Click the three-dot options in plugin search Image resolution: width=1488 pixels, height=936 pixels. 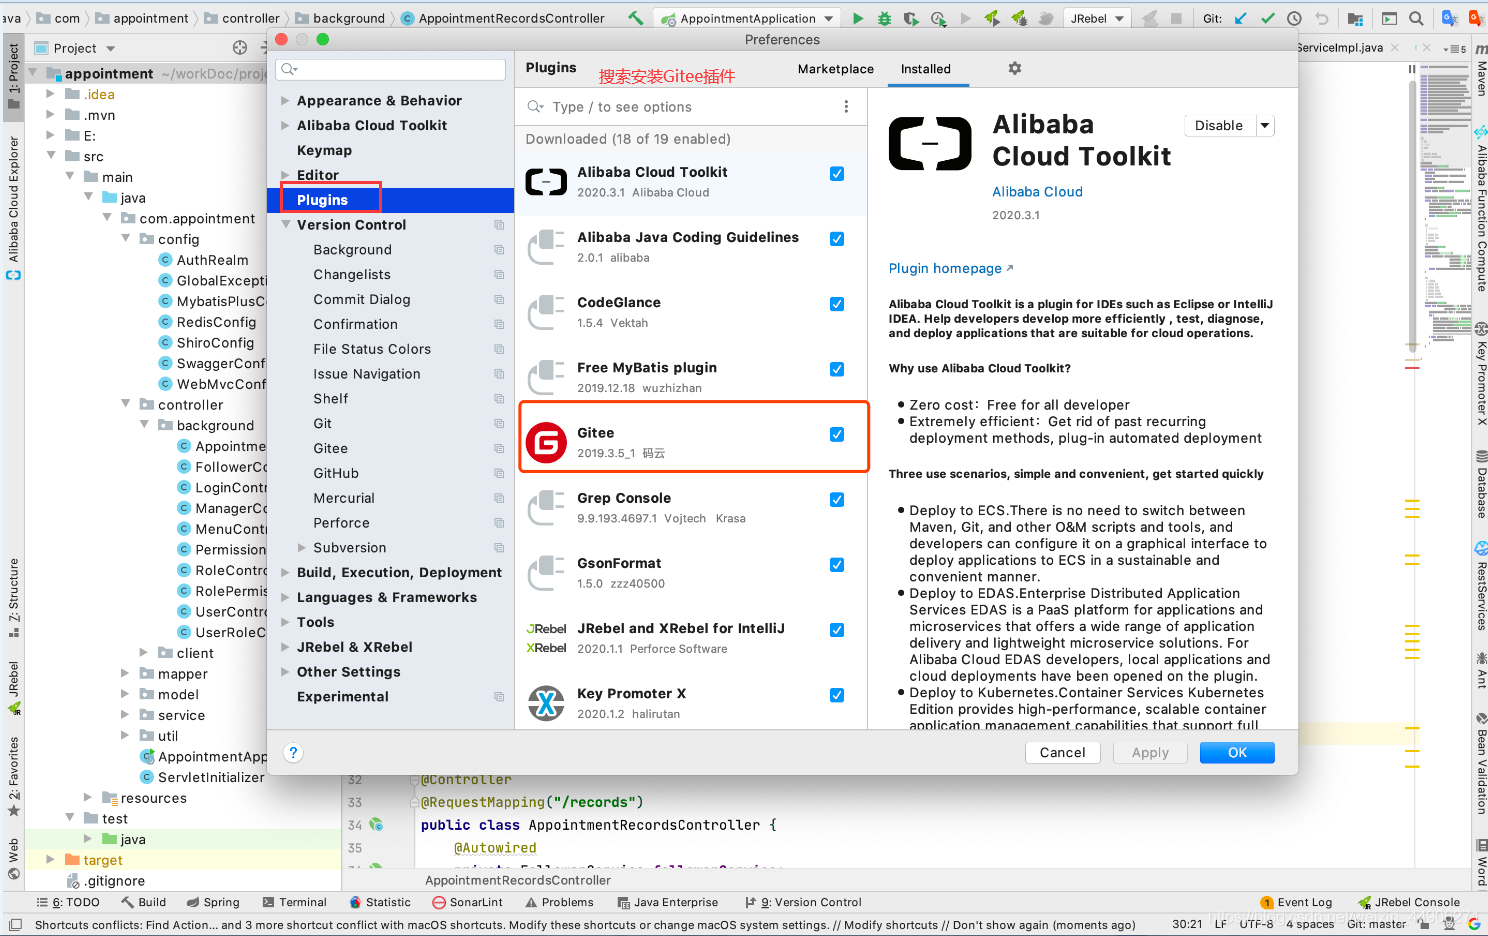pos(846,107)
